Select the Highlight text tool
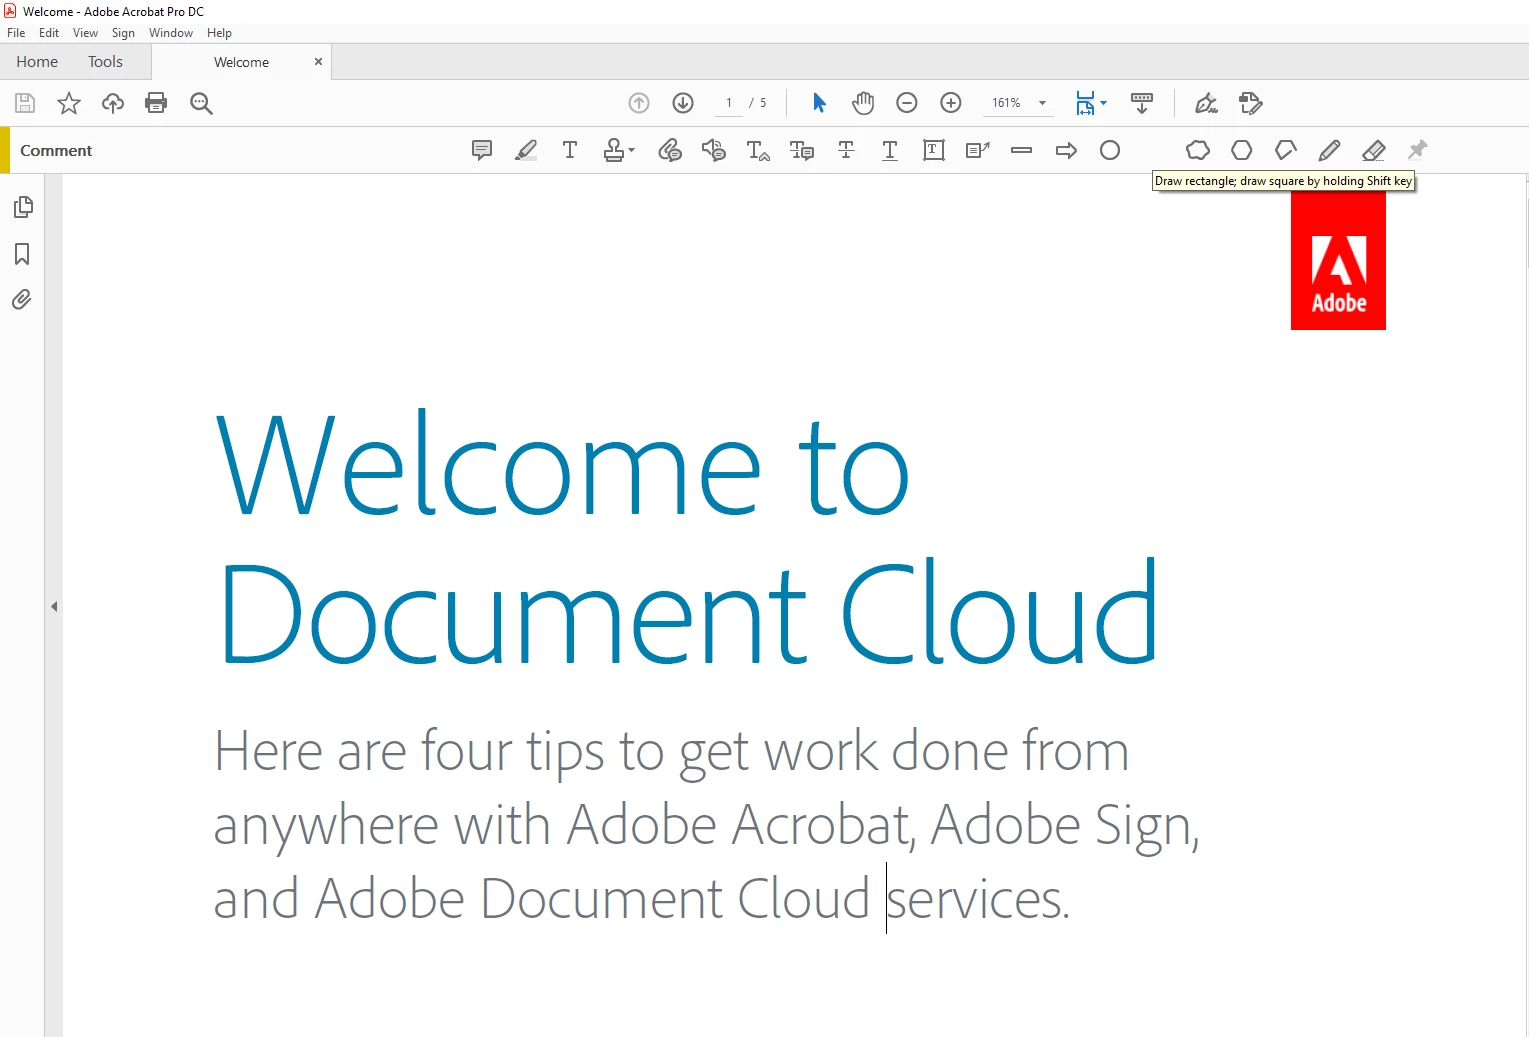 pos(526,150)
